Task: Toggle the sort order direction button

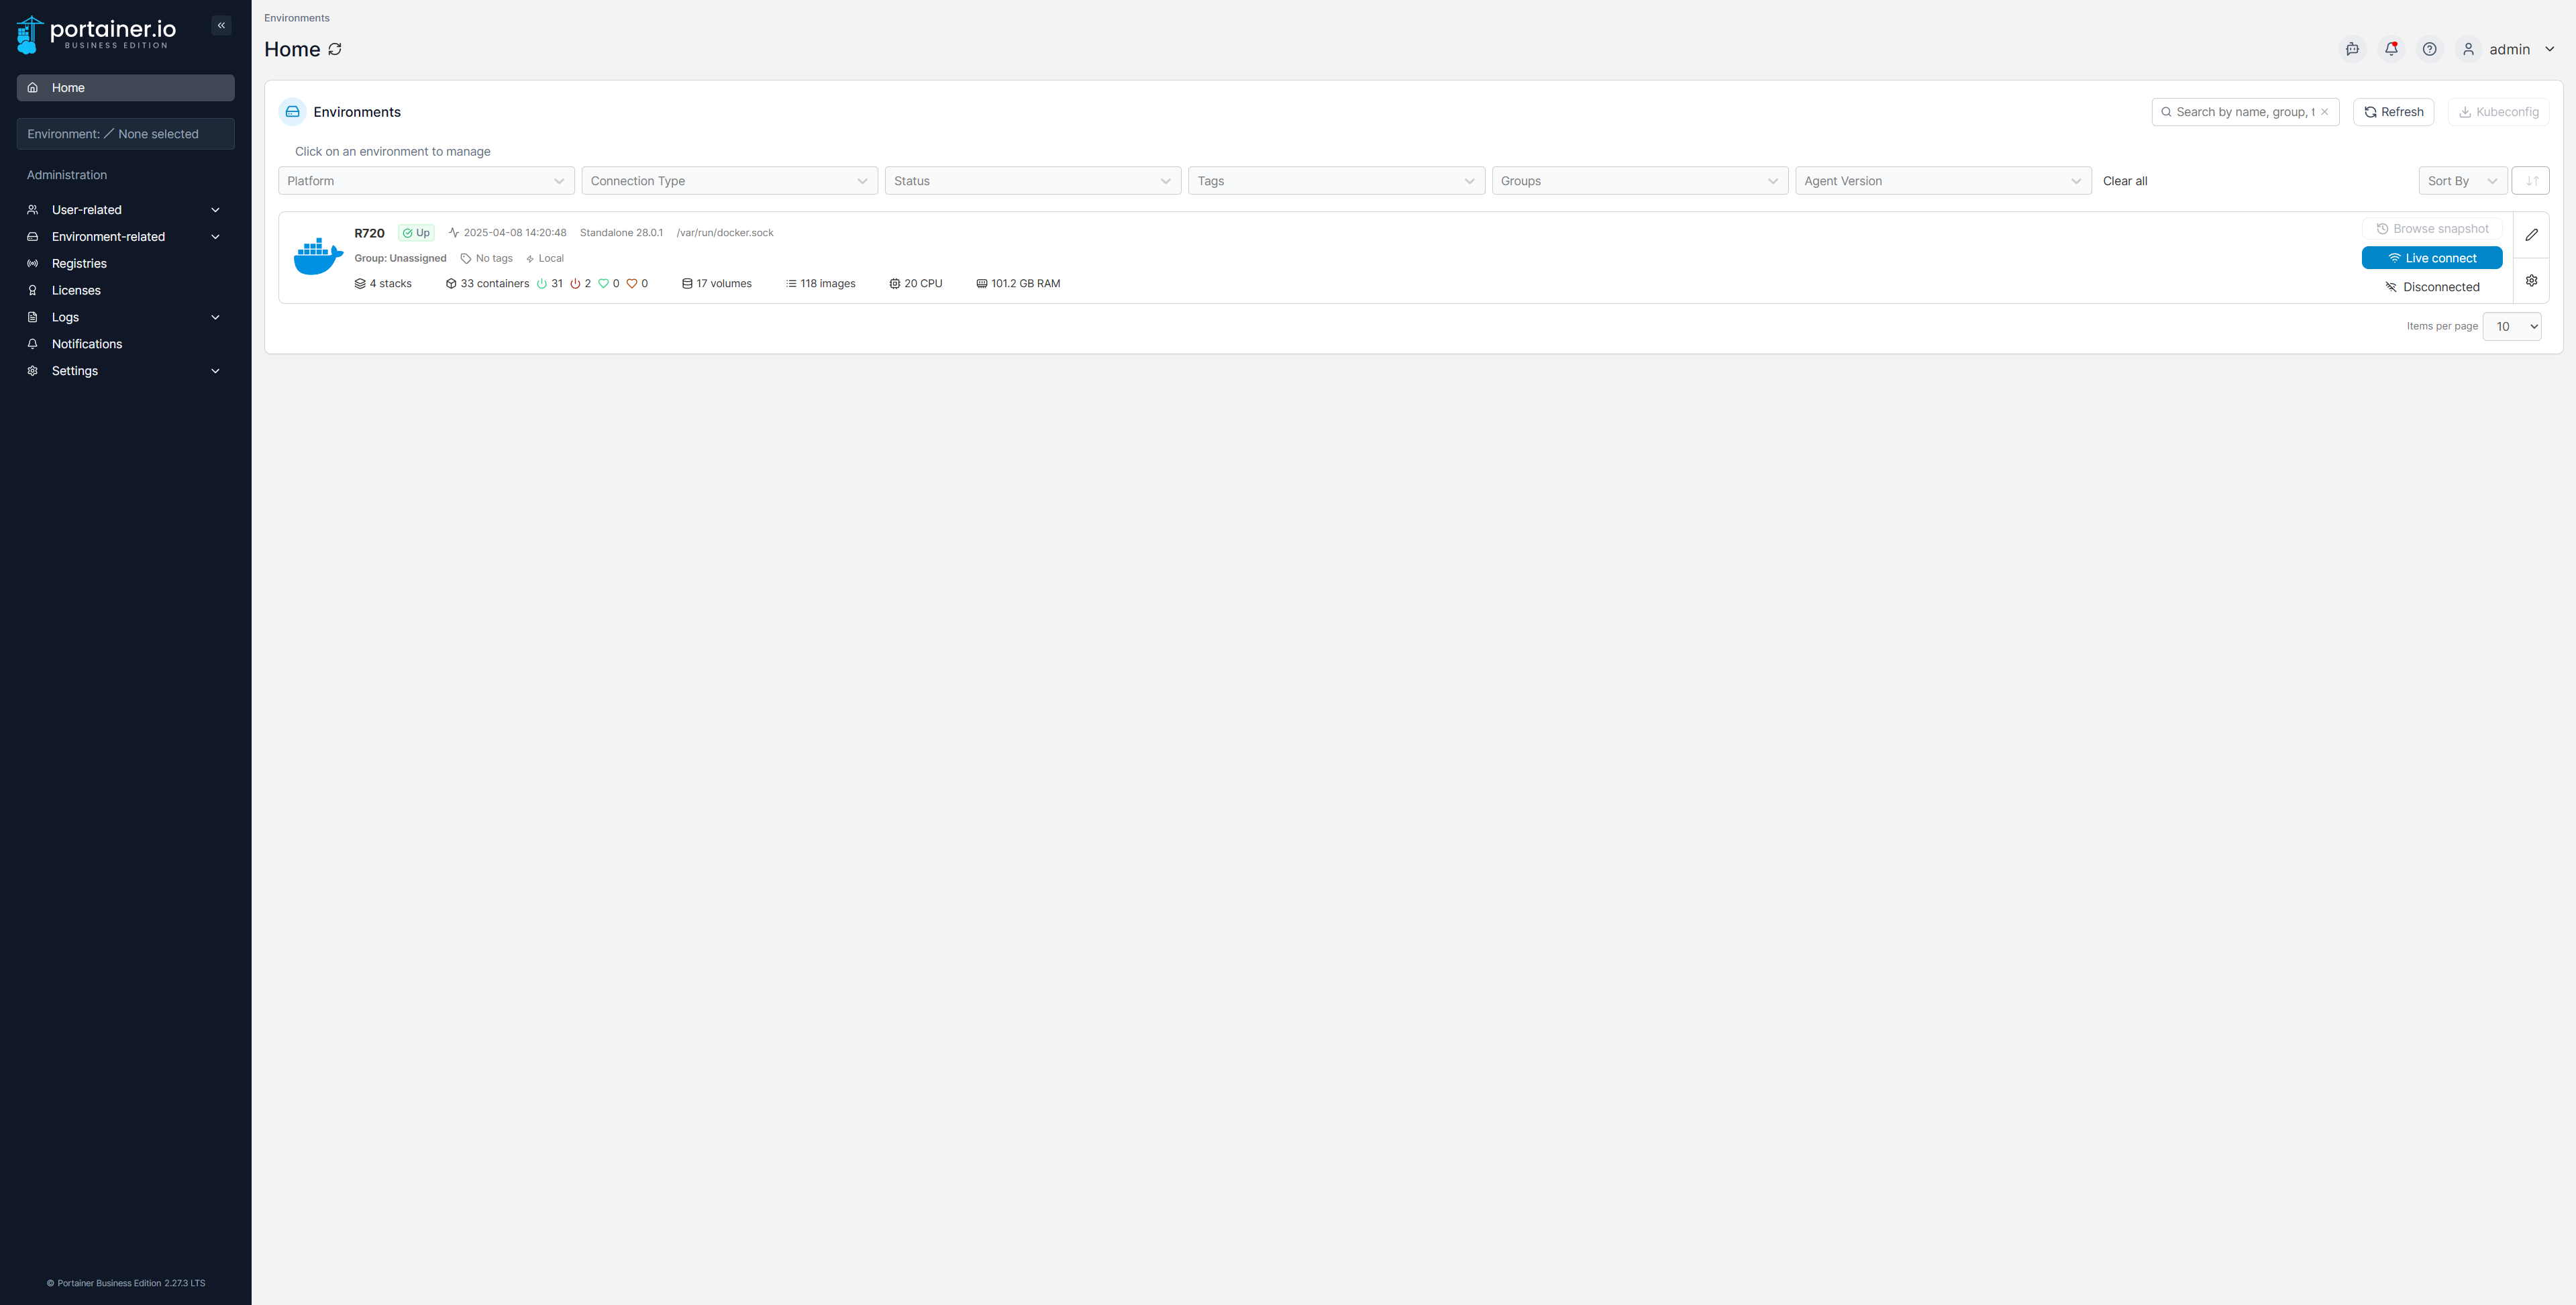Action: (x=2531, y=181)
